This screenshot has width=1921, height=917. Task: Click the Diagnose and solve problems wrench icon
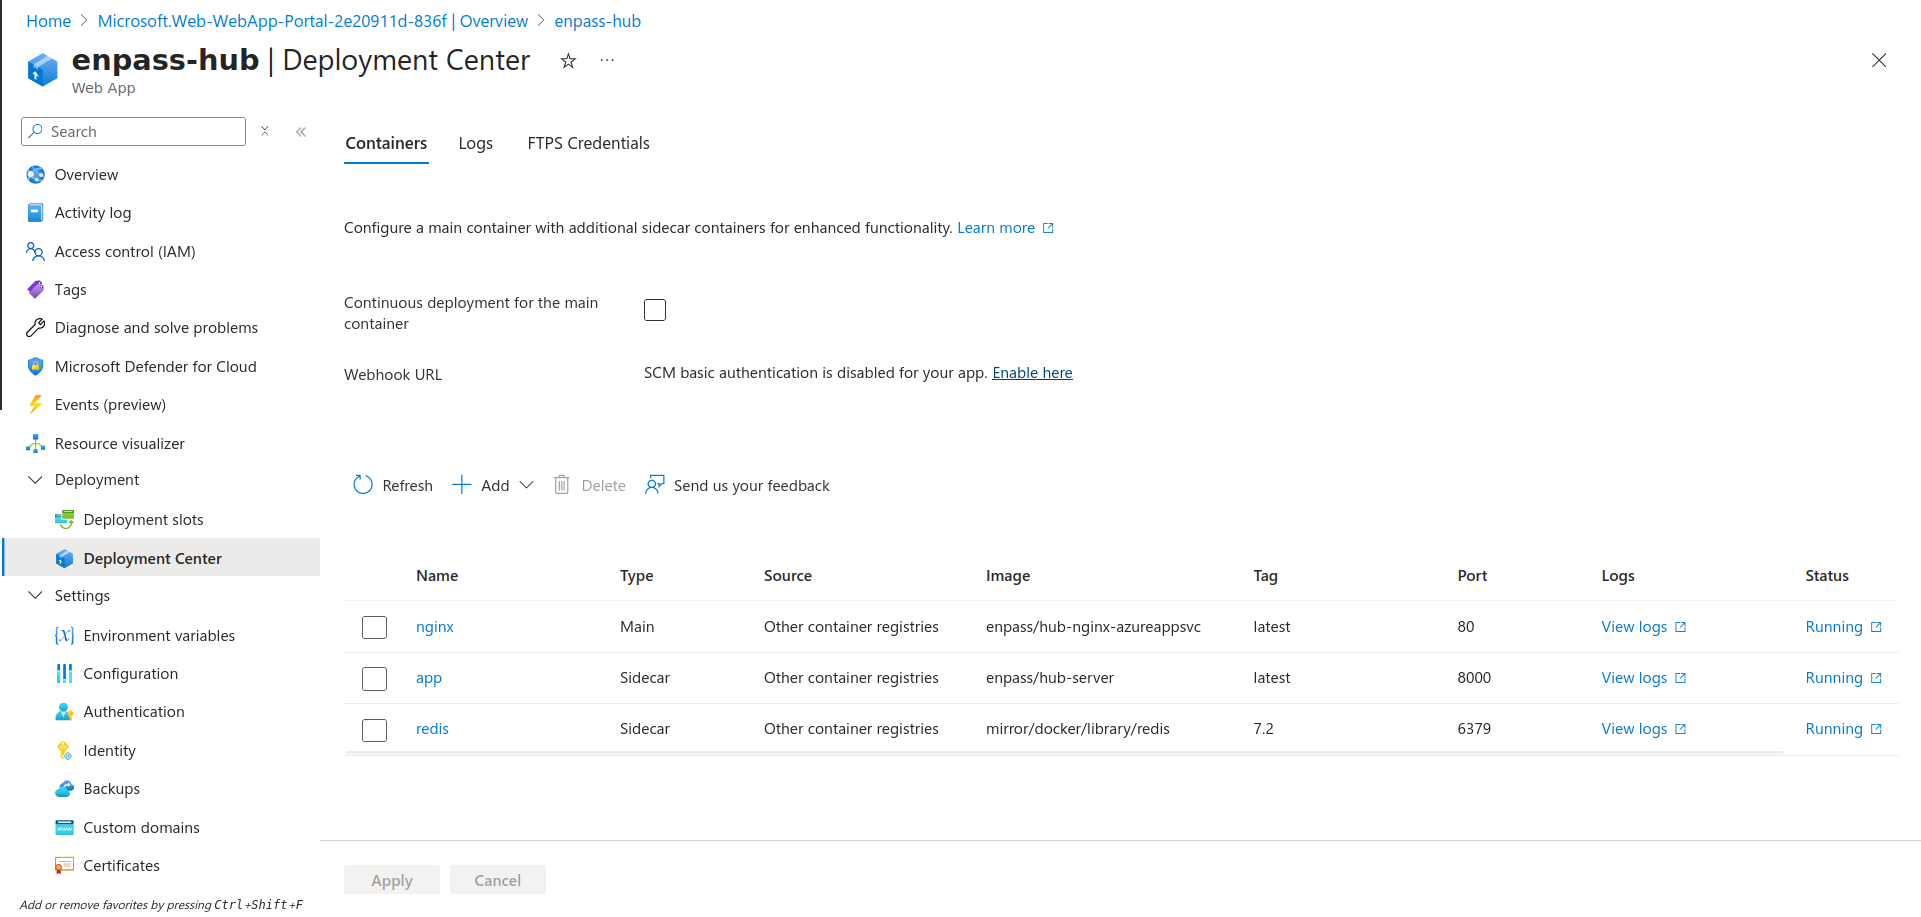[x=36, y=328]
